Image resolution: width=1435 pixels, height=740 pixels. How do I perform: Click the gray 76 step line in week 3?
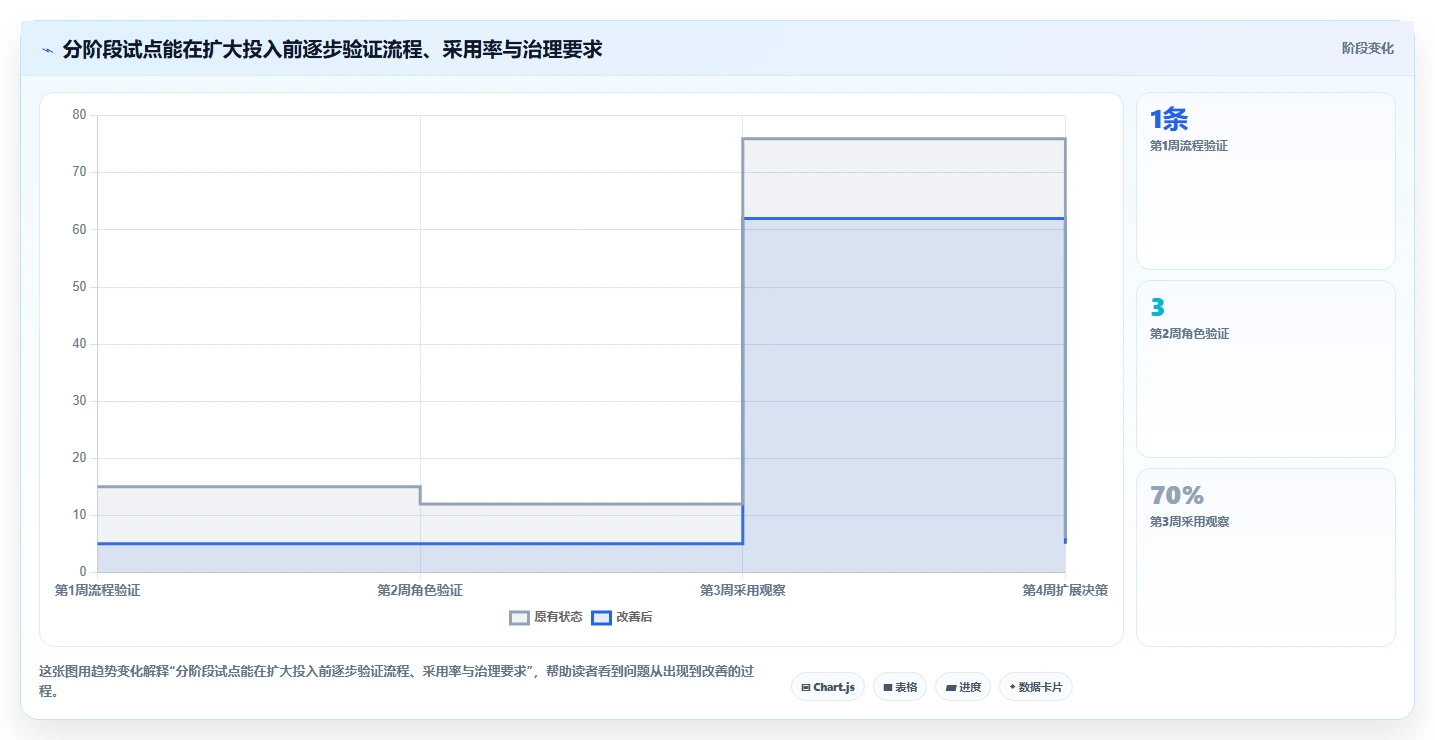pyautogui.click(x=904, y=139)
